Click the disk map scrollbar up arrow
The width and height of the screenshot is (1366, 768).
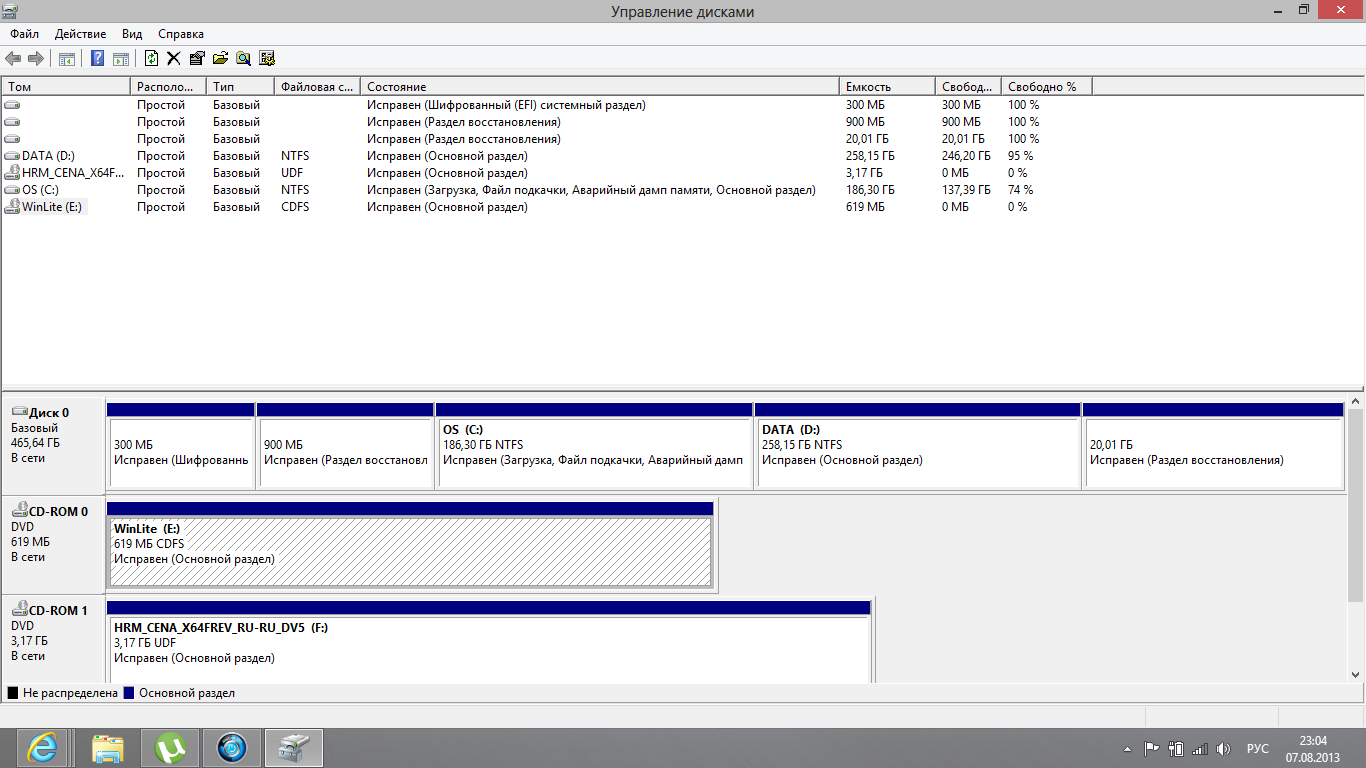tap(1356, 400)
